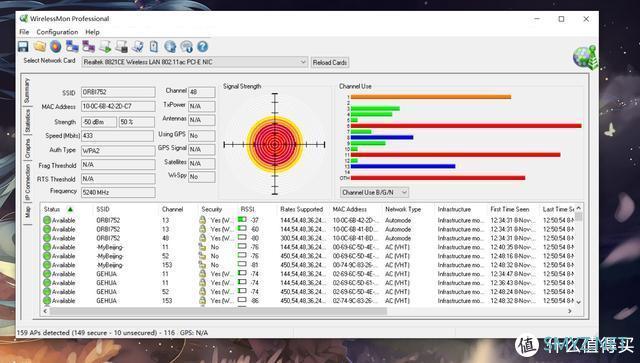
Task: Click the floppy disk save icon
Action: (23, 47)
